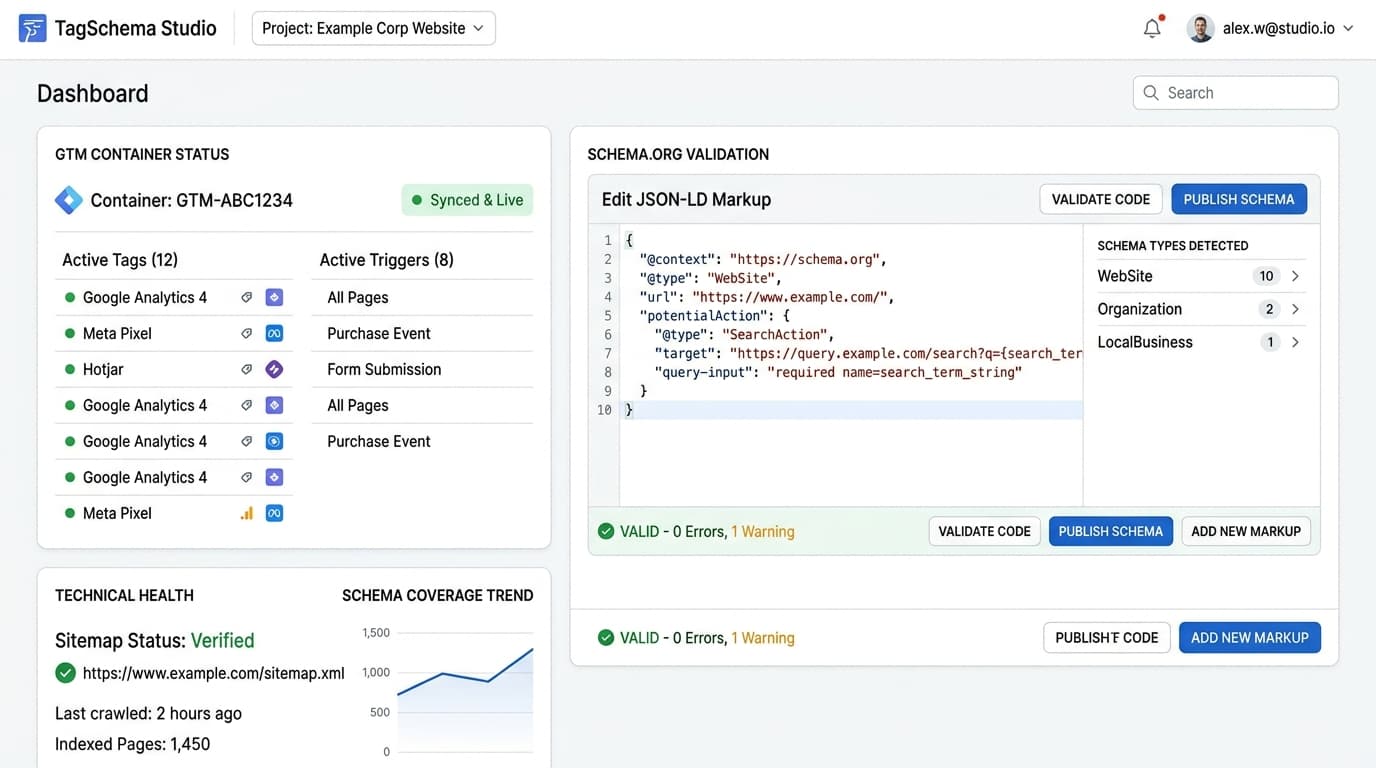Click the Dashboard page title
The image size is (1376, 768).
pyautogui.click(x=93, y=93)
